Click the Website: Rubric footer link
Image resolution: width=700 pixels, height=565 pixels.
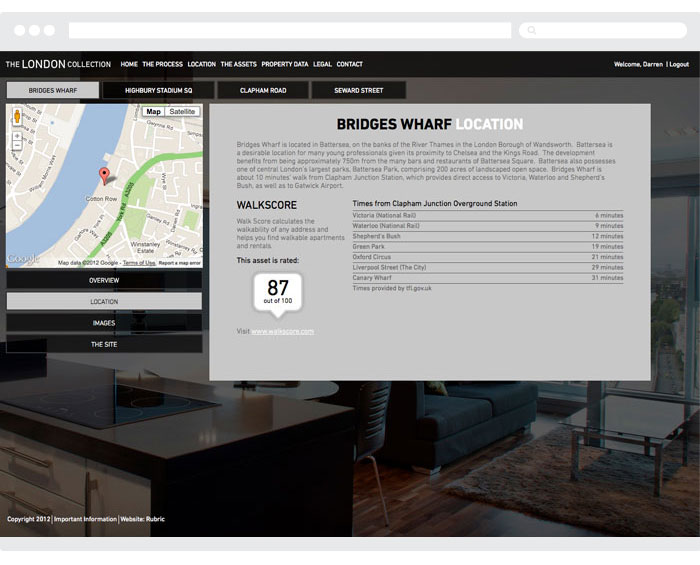142,519
